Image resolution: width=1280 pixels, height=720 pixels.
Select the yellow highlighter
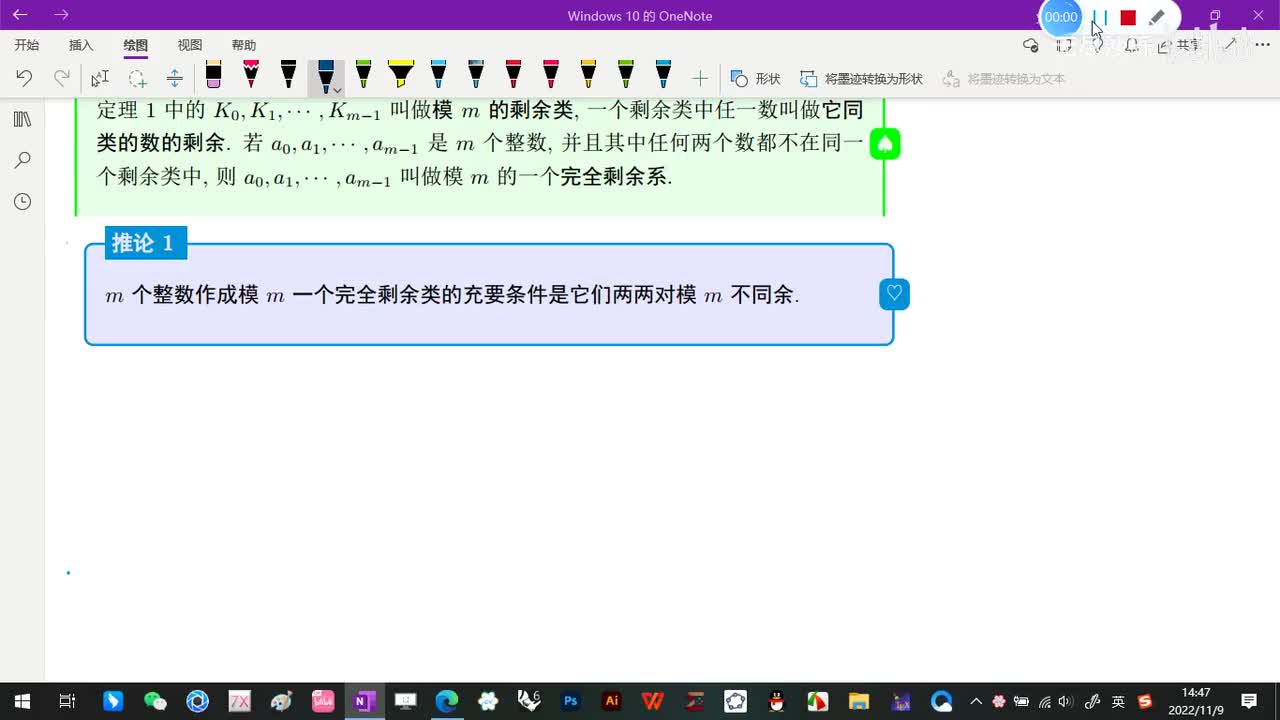(x=401, y=76)
